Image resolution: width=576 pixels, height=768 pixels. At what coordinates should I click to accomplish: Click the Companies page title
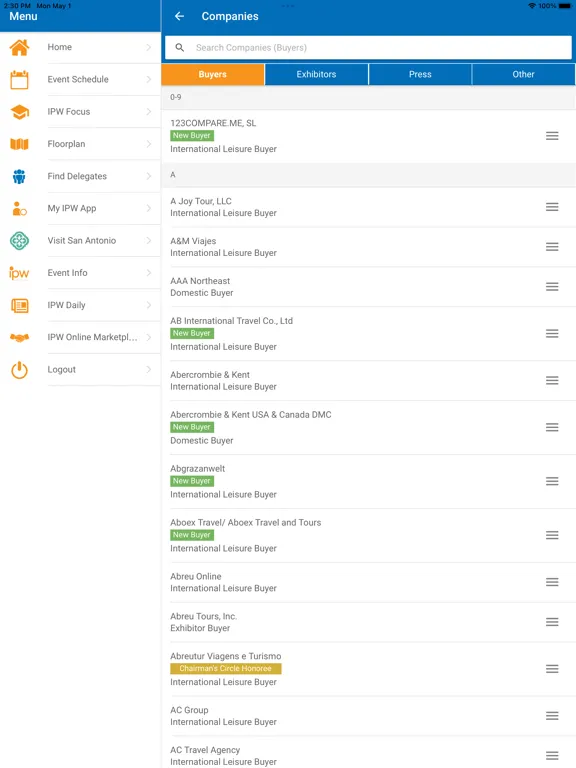pyautogui.click(x=230, y=16)
